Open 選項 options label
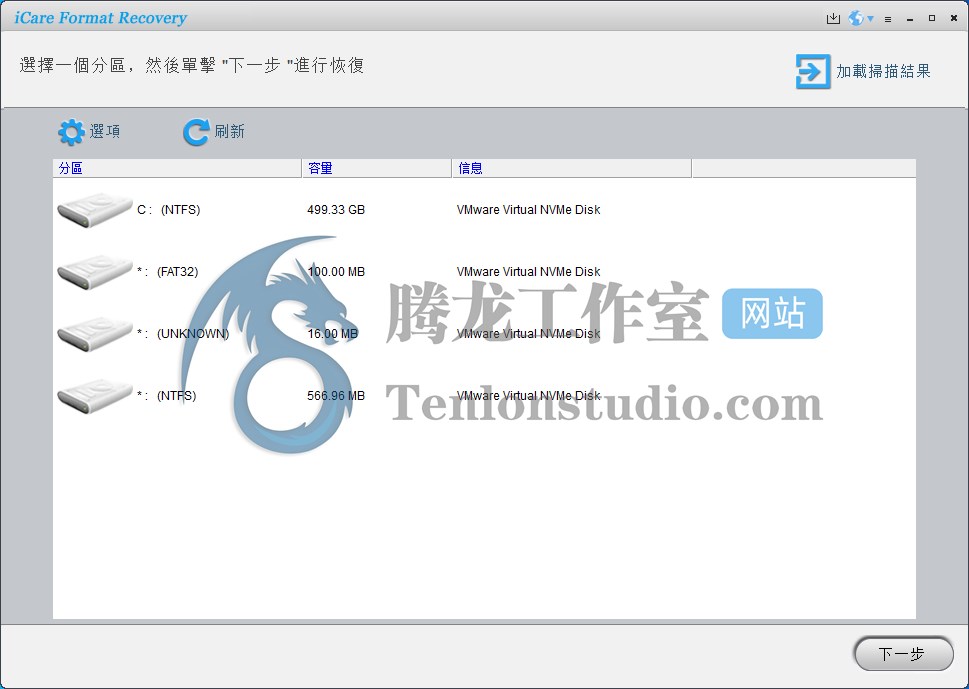969x689 pixels. 105,132
